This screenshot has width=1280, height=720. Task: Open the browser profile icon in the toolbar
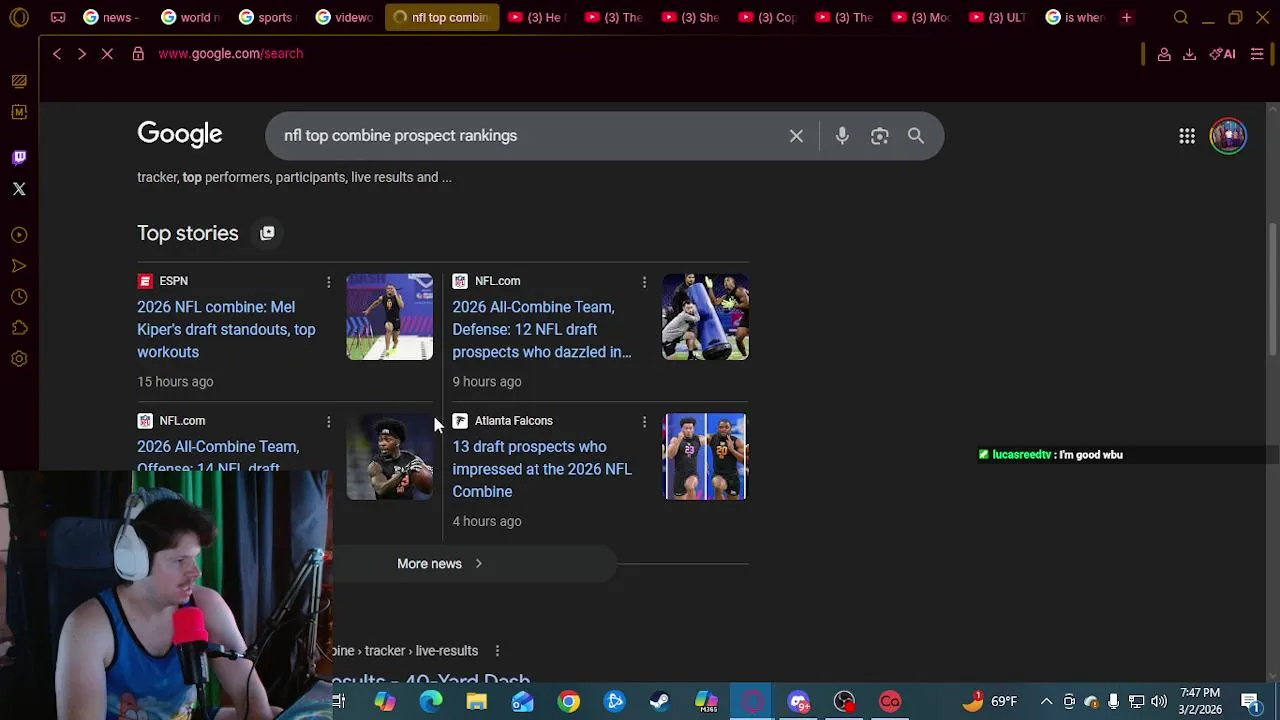click(x=1164, y=54)
